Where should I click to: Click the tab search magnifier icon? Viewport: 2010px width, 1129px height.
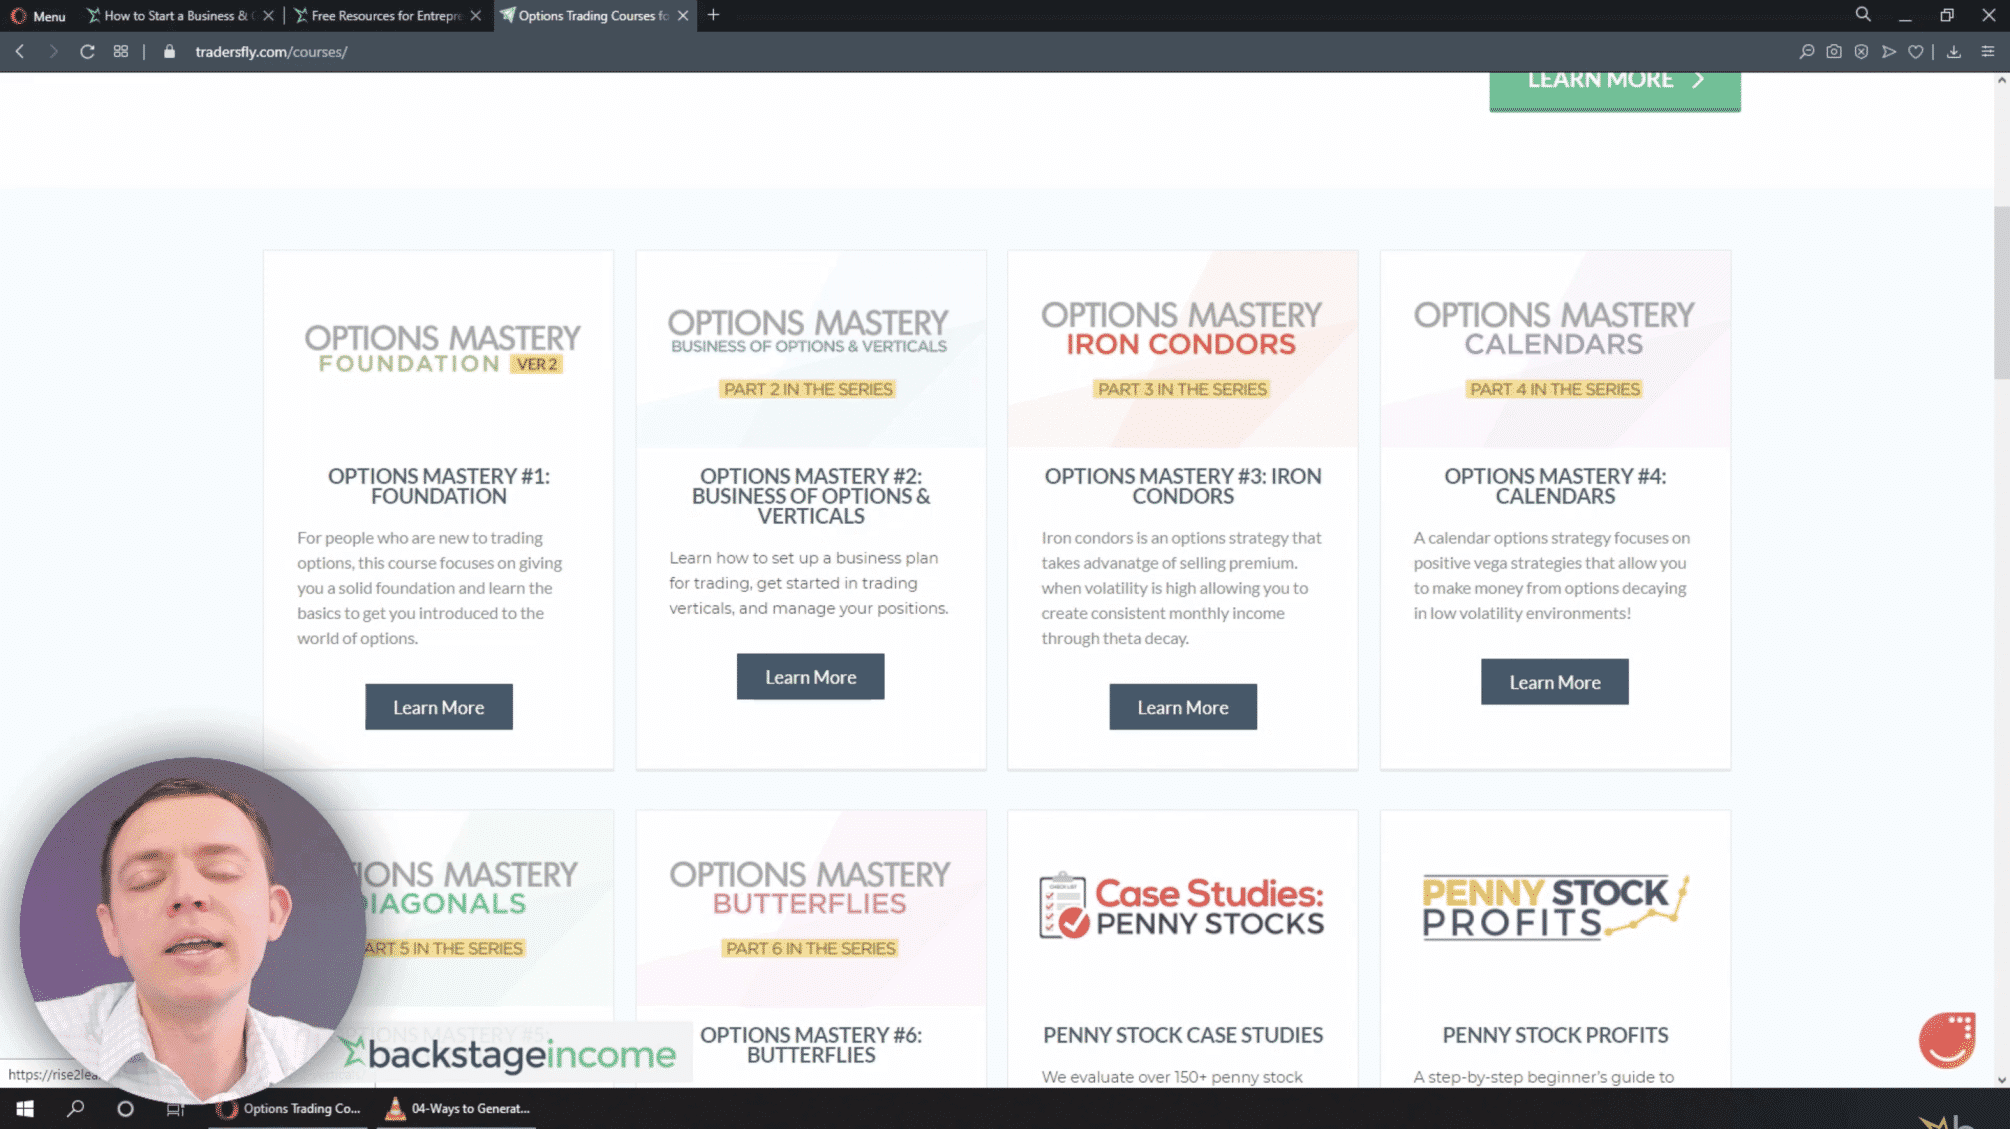click(1862, 15)
